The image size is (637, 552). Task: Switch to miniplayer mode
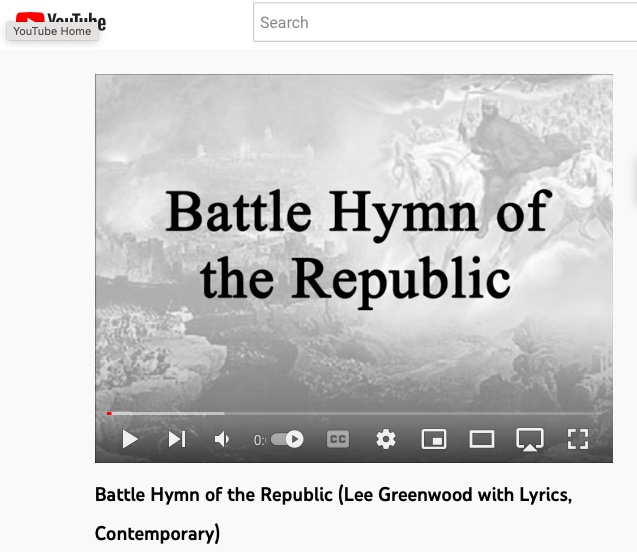click(434, 439)
